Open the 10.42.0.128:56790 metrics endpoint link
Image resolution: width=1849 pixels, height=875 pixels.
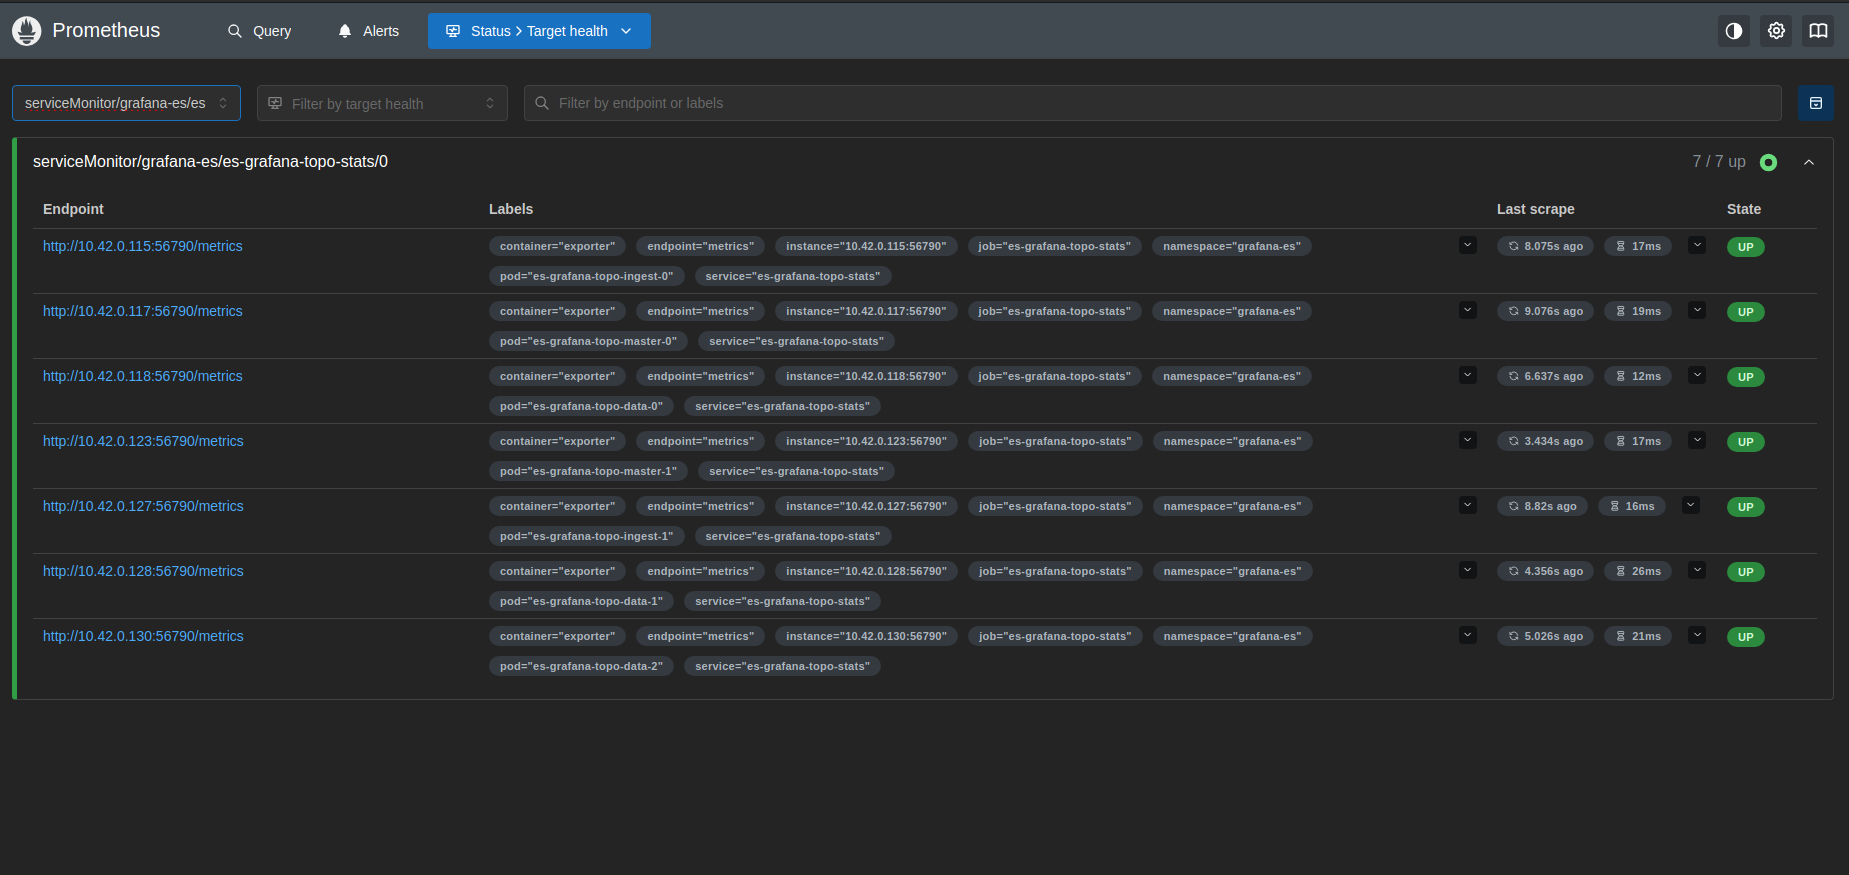click(x=143, y=571)
